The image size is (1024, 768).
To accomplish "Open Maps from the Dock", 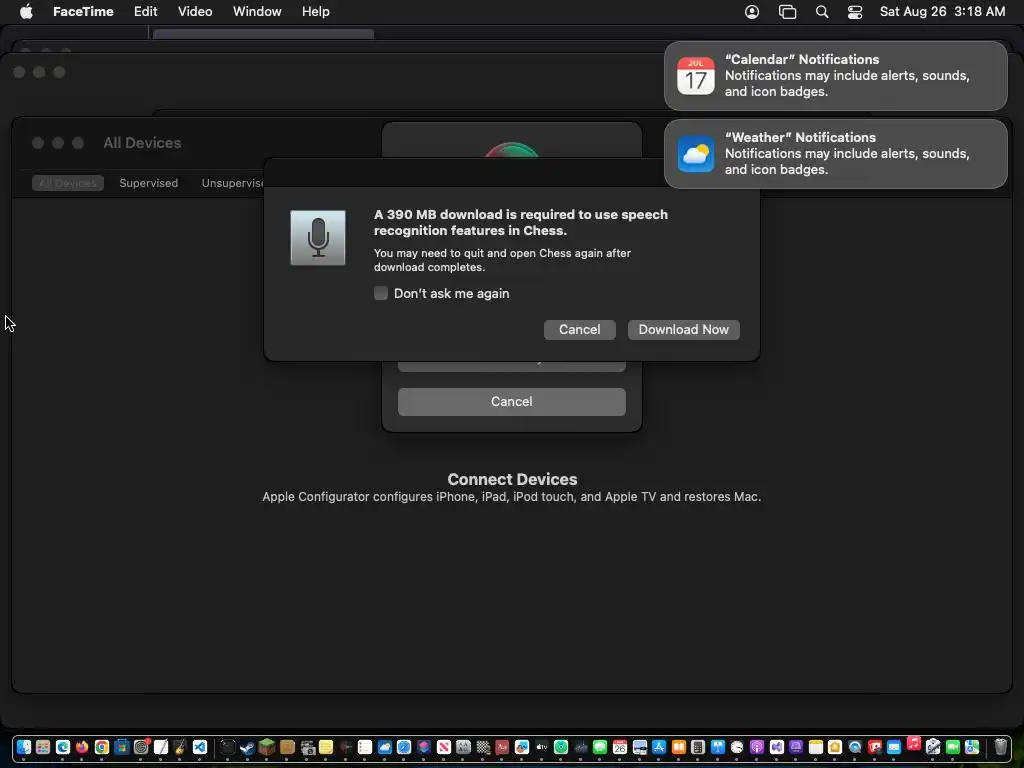I will click(x=972, y=747).
